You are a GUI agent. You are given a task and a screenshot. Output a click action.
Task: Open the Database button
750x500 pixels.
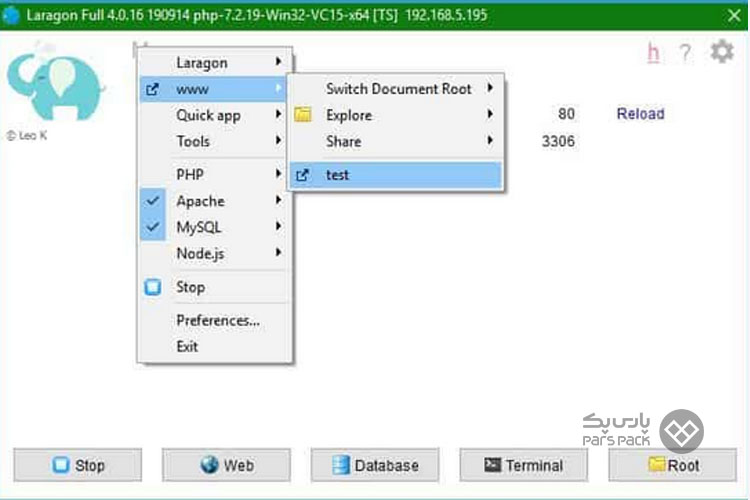375,465
